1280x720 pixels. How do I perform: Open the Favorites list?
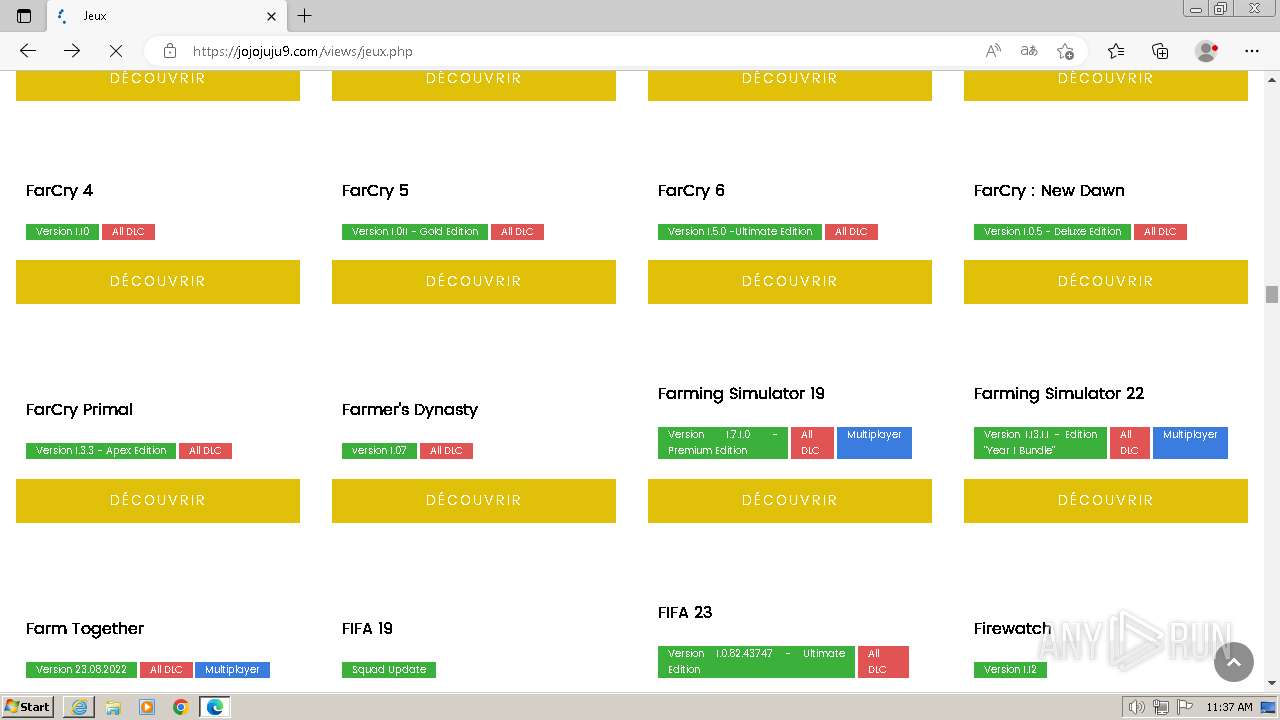point(1116,51)
